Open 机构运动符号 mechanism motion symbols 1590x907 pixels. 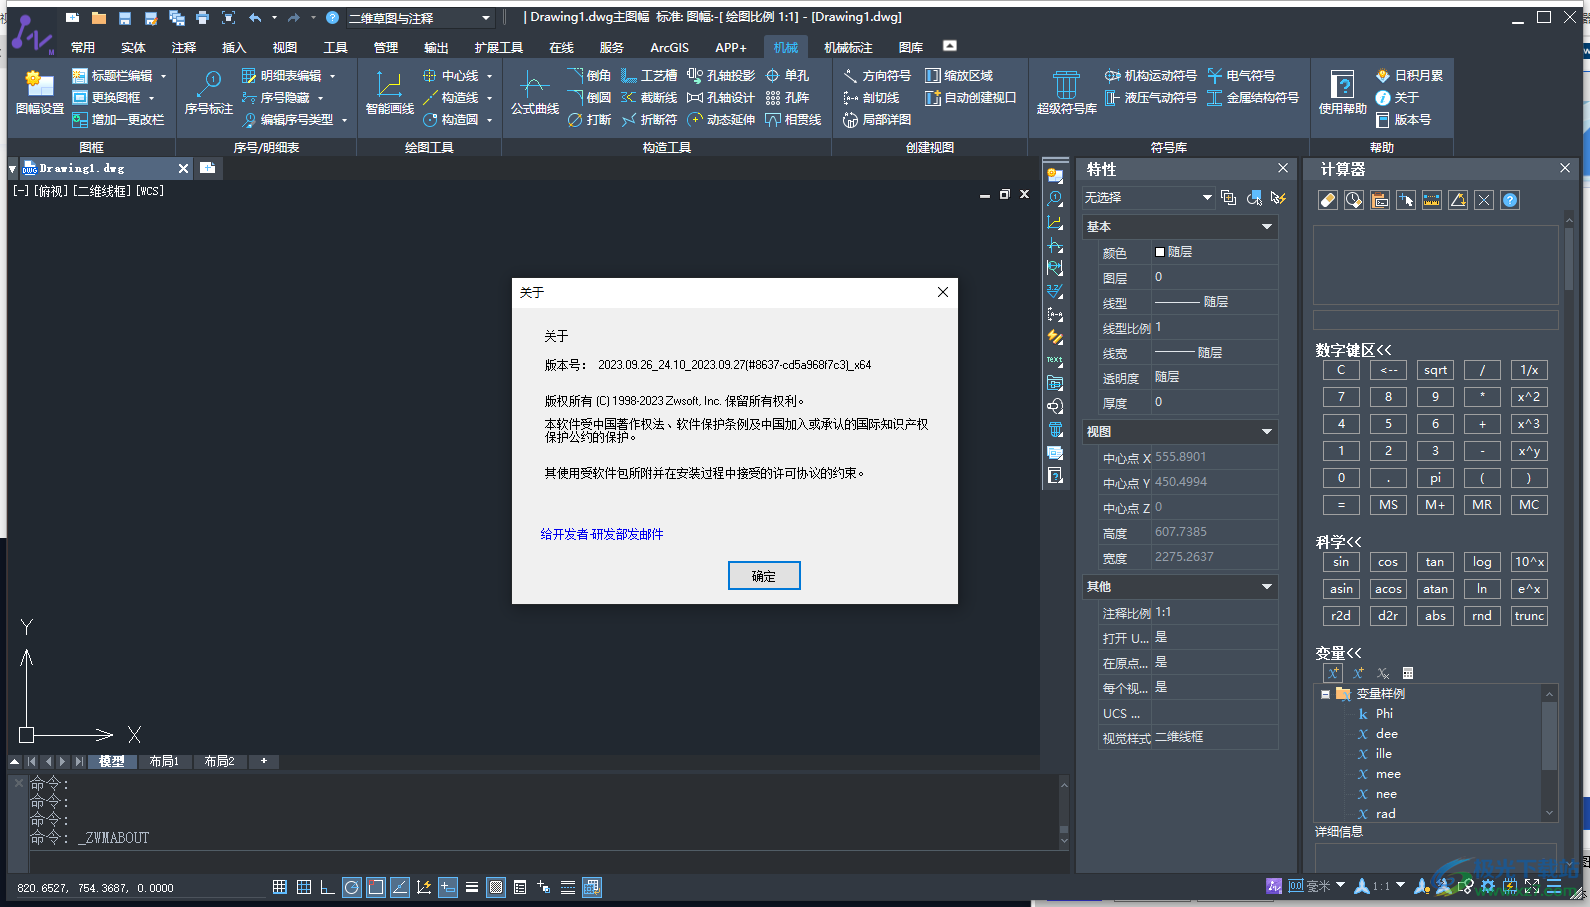(x=1150, y=76)
